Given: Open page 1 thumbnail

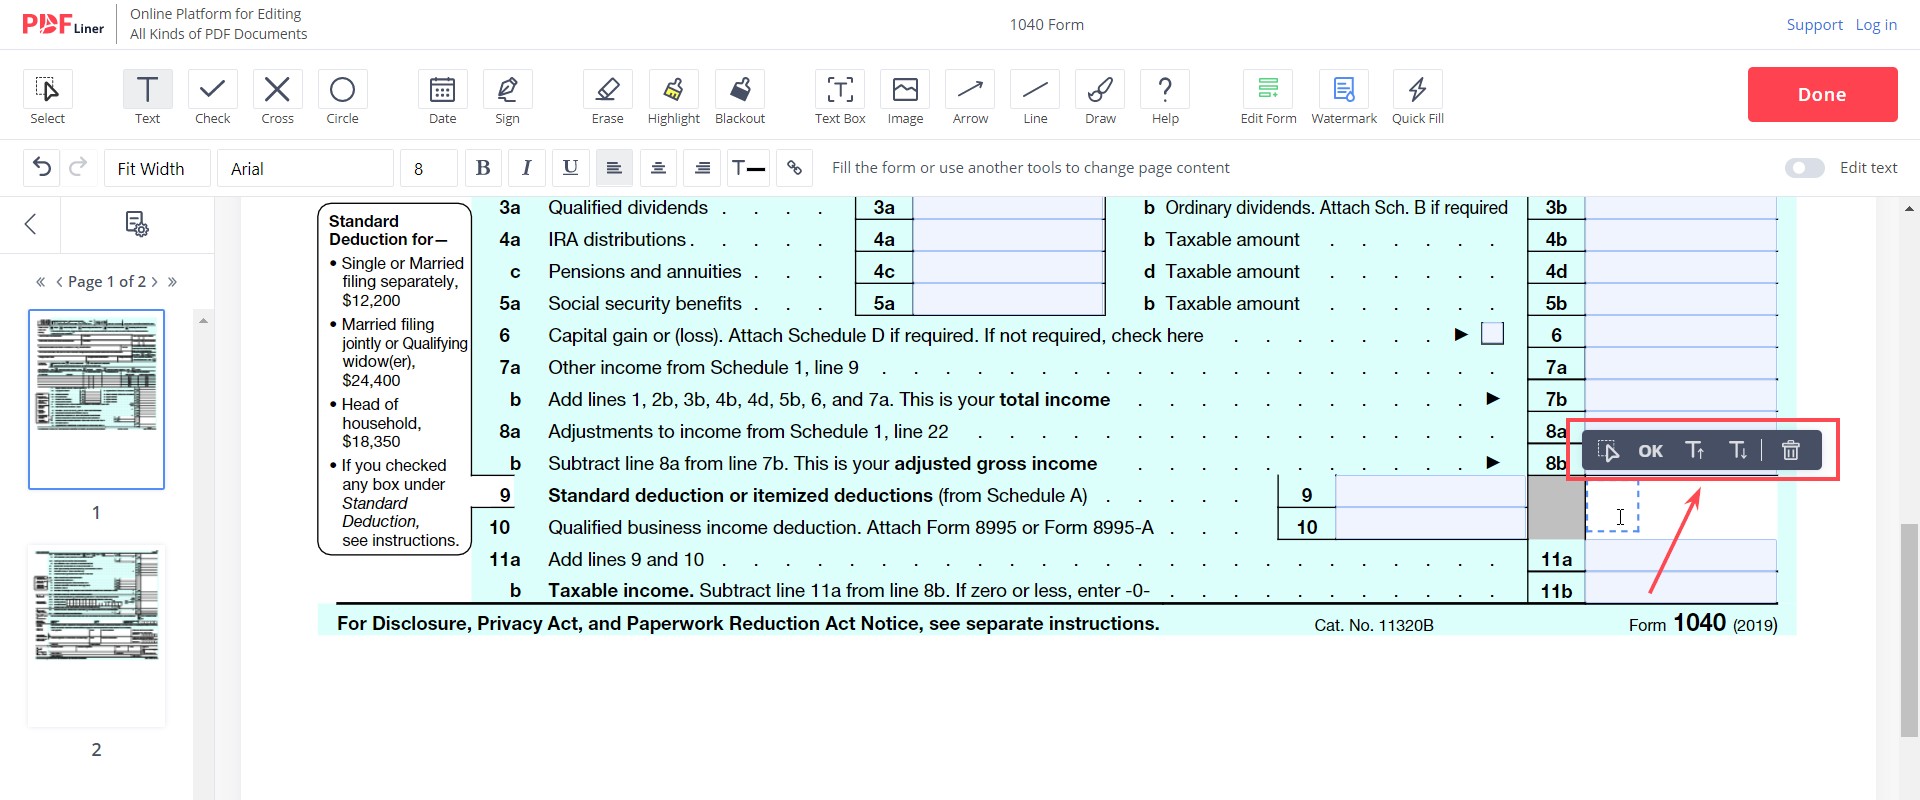Looking at the screenshot, I should 96,399.
